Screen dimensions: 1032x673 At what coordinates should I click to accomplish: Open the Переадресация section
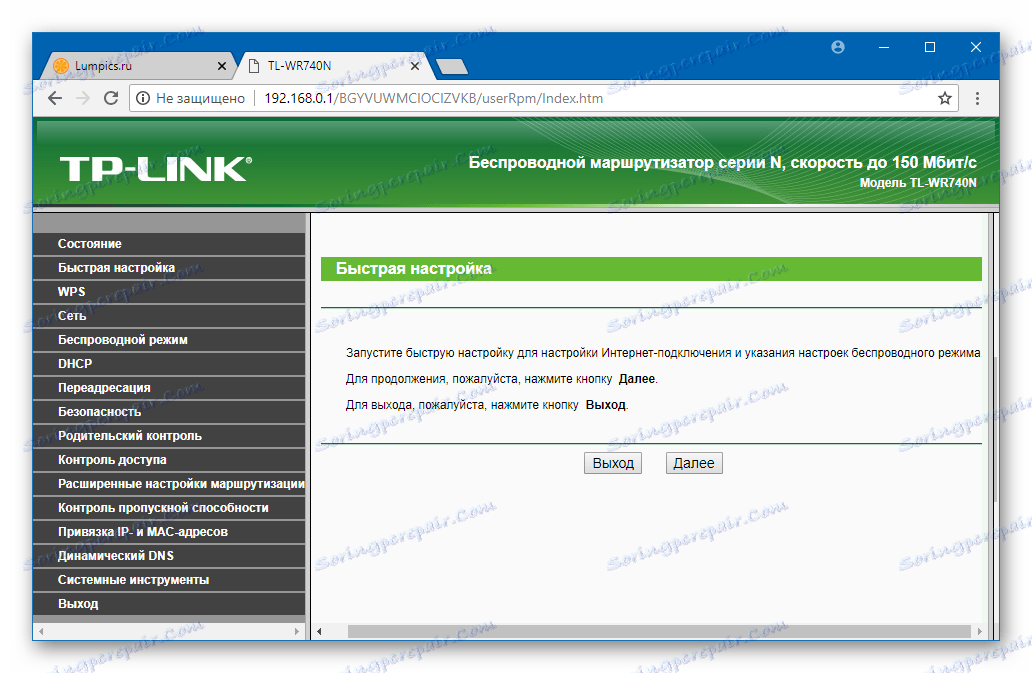click(x=169, y=387)
